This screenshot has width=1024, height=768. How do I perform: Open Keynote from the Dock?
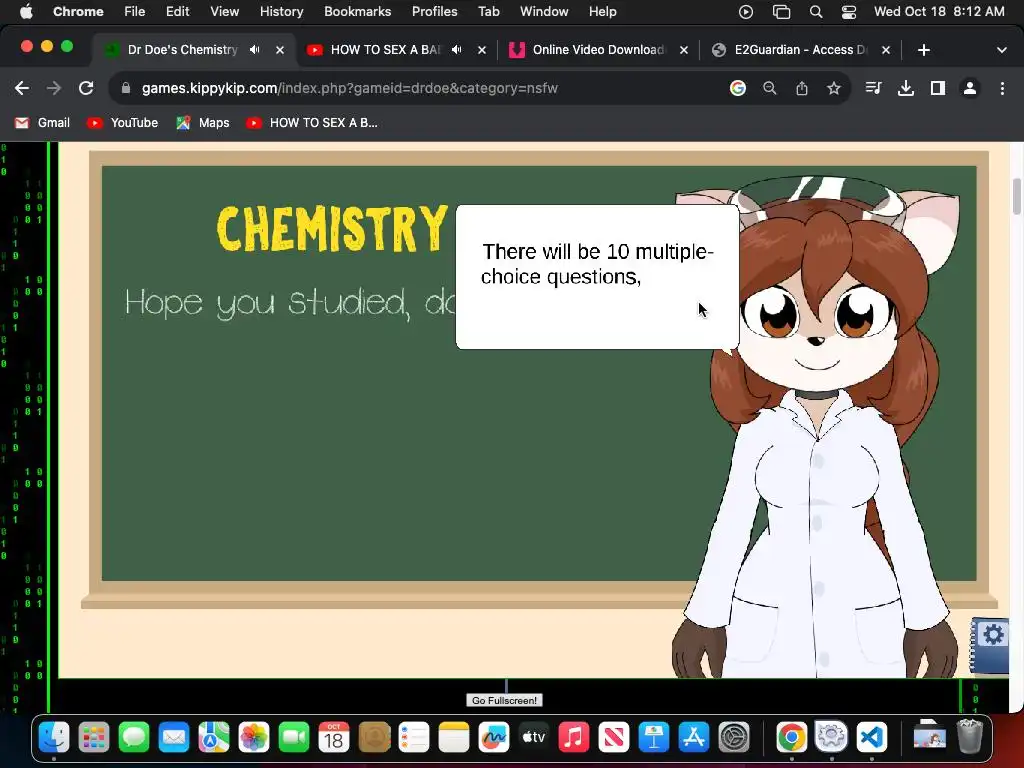(x=654, y=738)
